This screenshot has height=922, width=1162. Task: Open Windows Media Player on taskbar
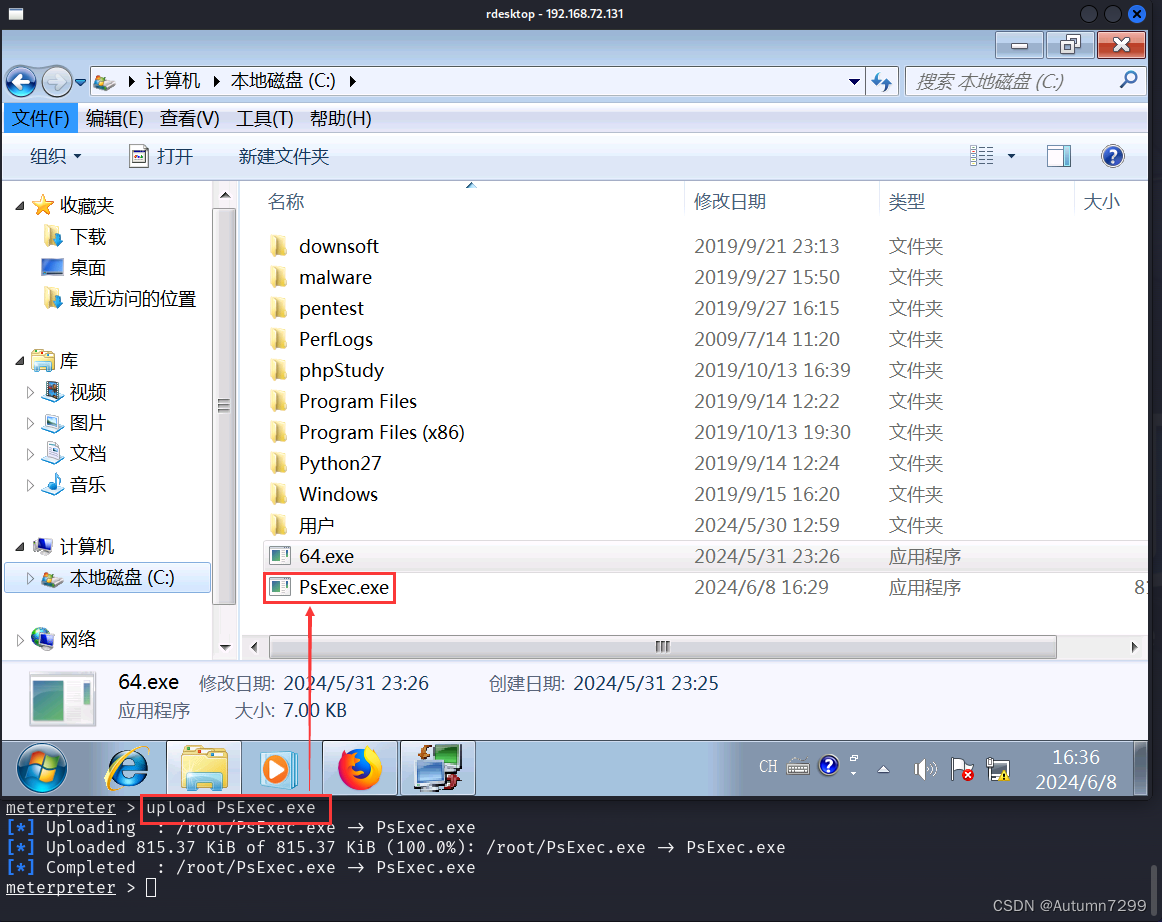[x=279, y=768]
